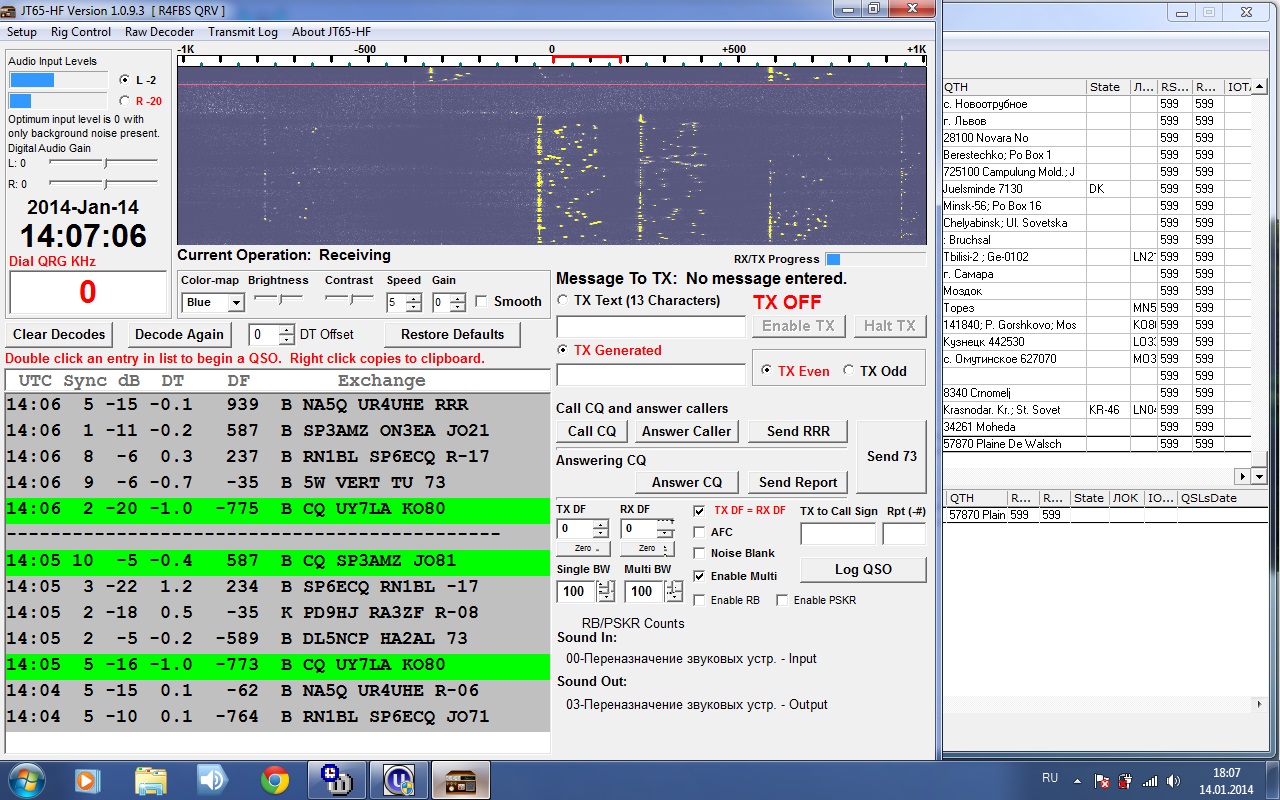
Task: Open the network signal icon in tray
Action: pyautogui.click(x=1150, y=781)
